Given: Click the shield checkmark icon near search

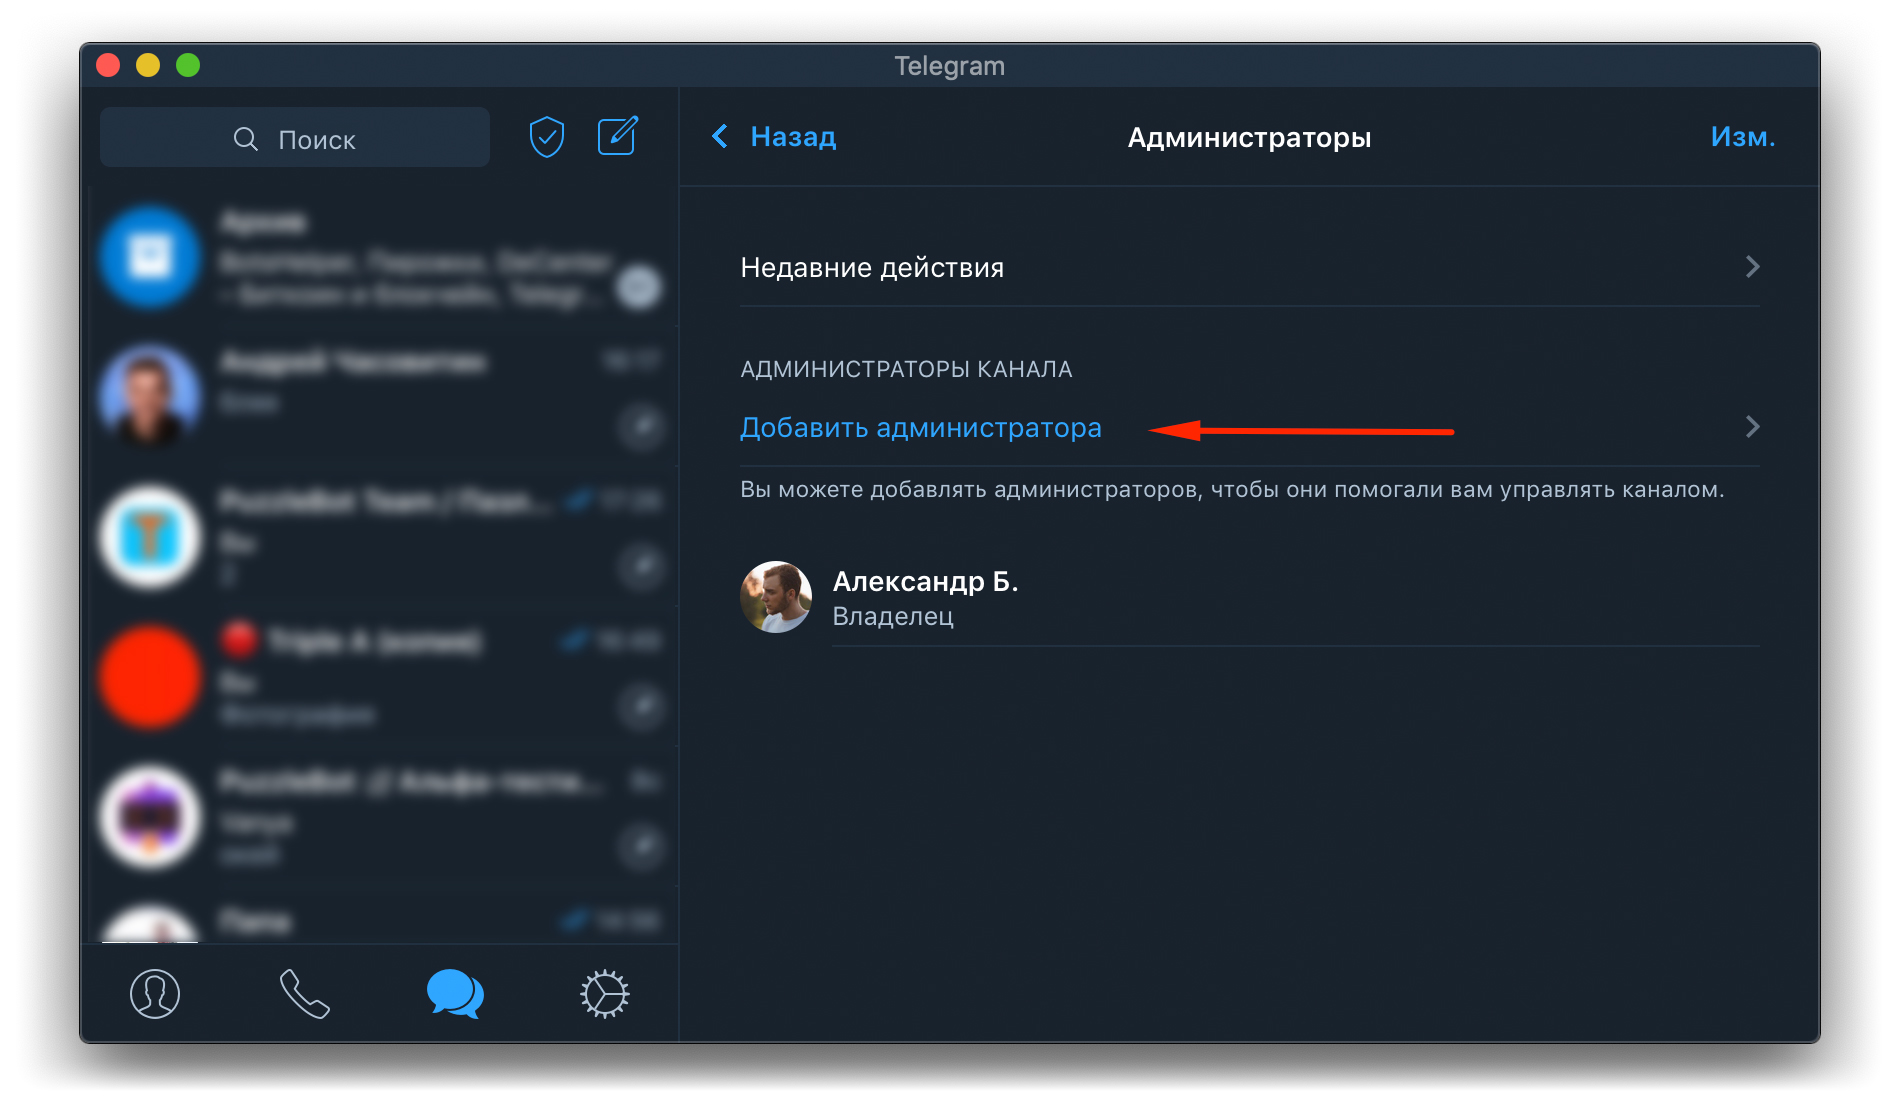Looking at the screenshot, I should tap(546, 137).
